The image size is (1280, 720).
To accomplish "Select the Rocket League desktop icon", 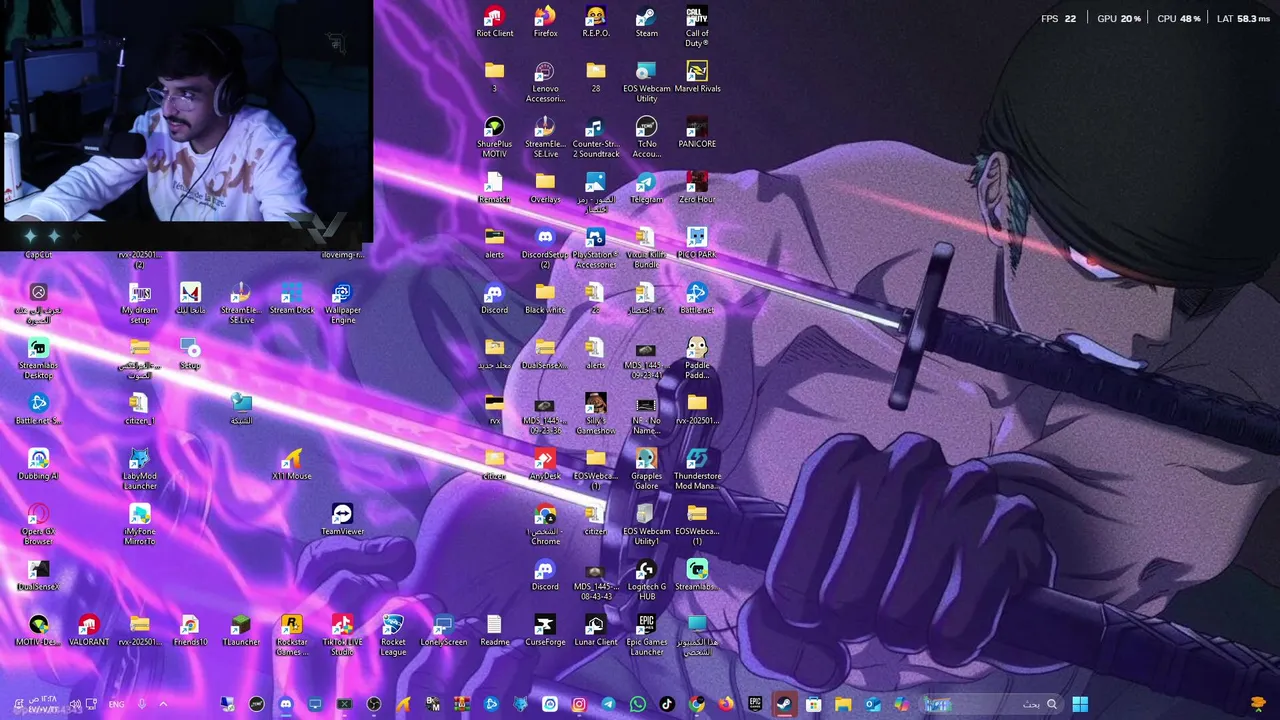I will tap(393, 635).
